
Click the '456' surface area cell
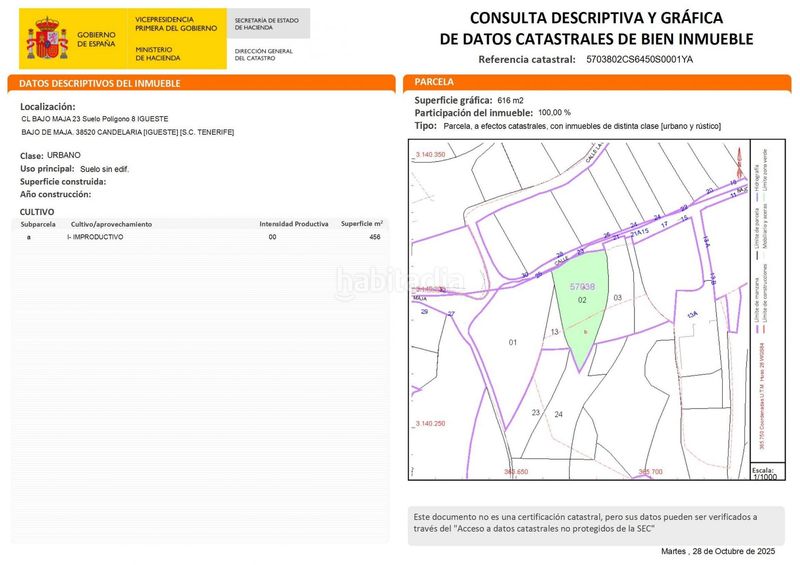point(375,237)
